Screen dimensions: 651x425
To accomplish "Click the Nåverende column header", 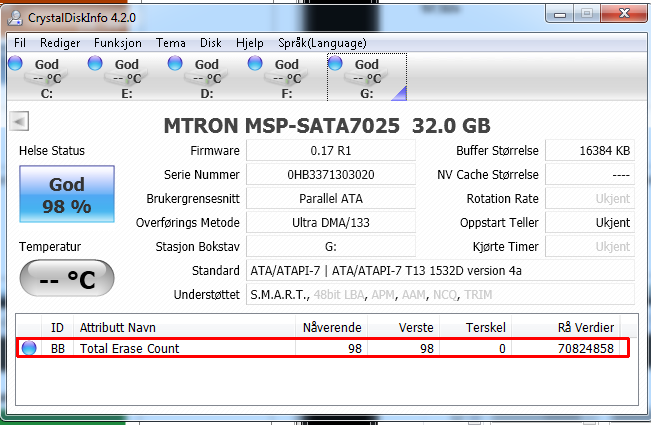I will pyautogui.click(x=331, y=327).
